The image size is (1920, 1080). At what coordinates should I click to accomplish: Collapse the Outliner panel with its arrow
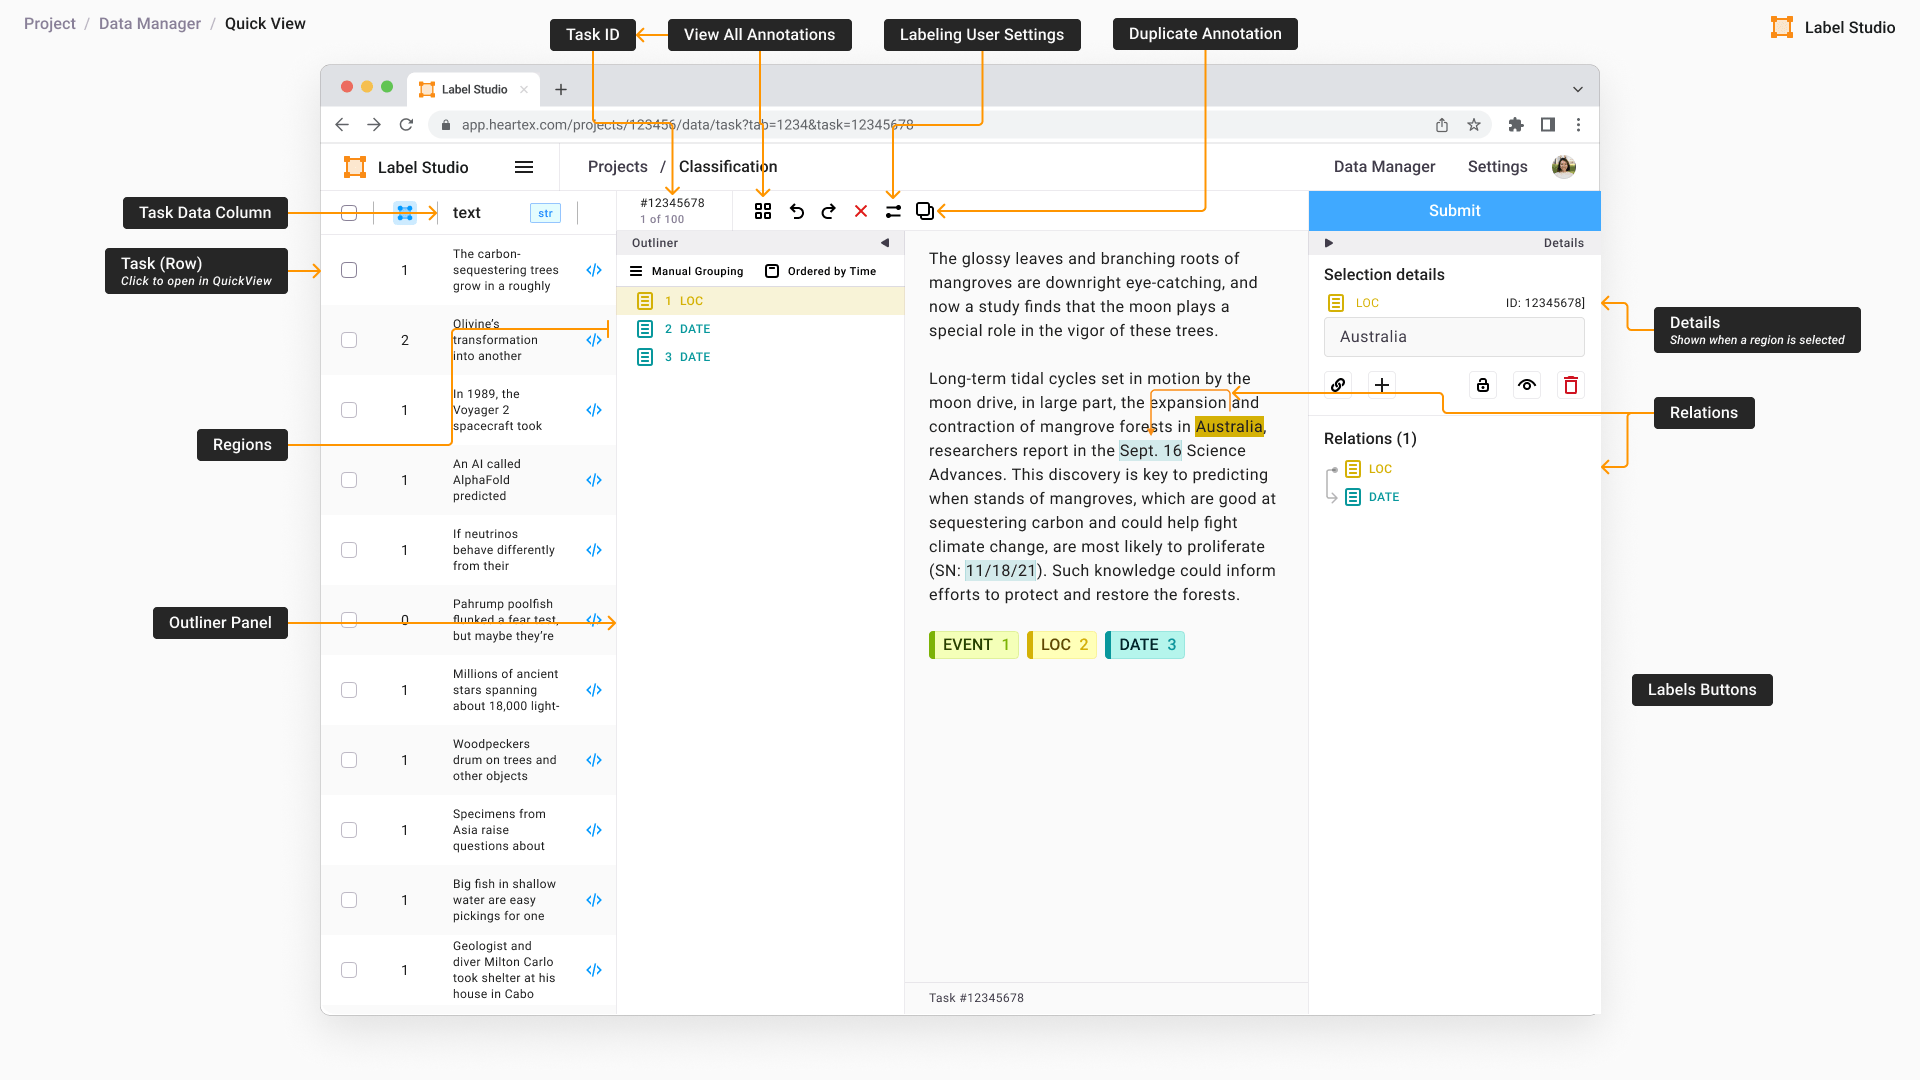[885, 243]
